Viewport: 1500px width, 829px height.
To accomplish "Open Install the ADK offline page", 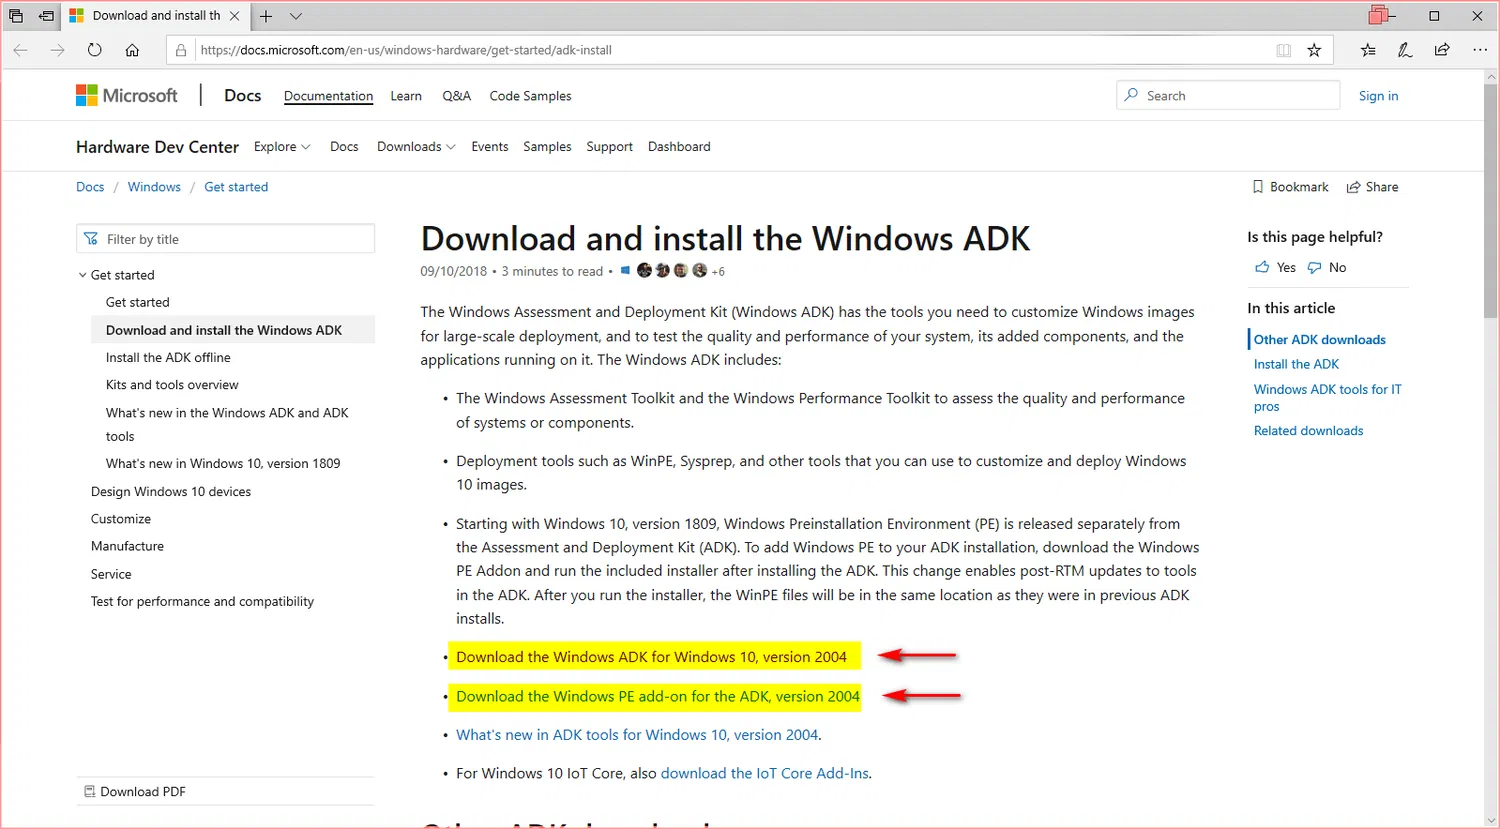I will [x=168, y=357].
